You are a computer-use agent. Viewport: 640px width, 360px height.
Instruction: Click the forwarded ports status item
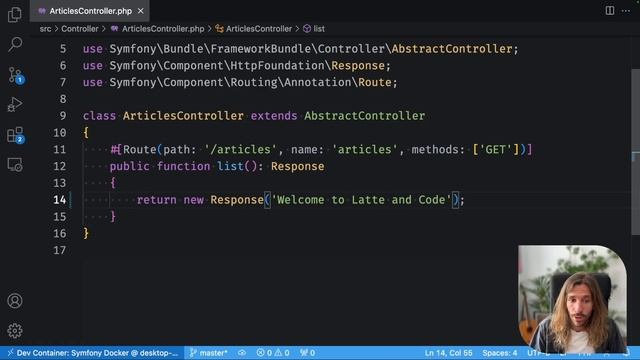coord(307,353)
